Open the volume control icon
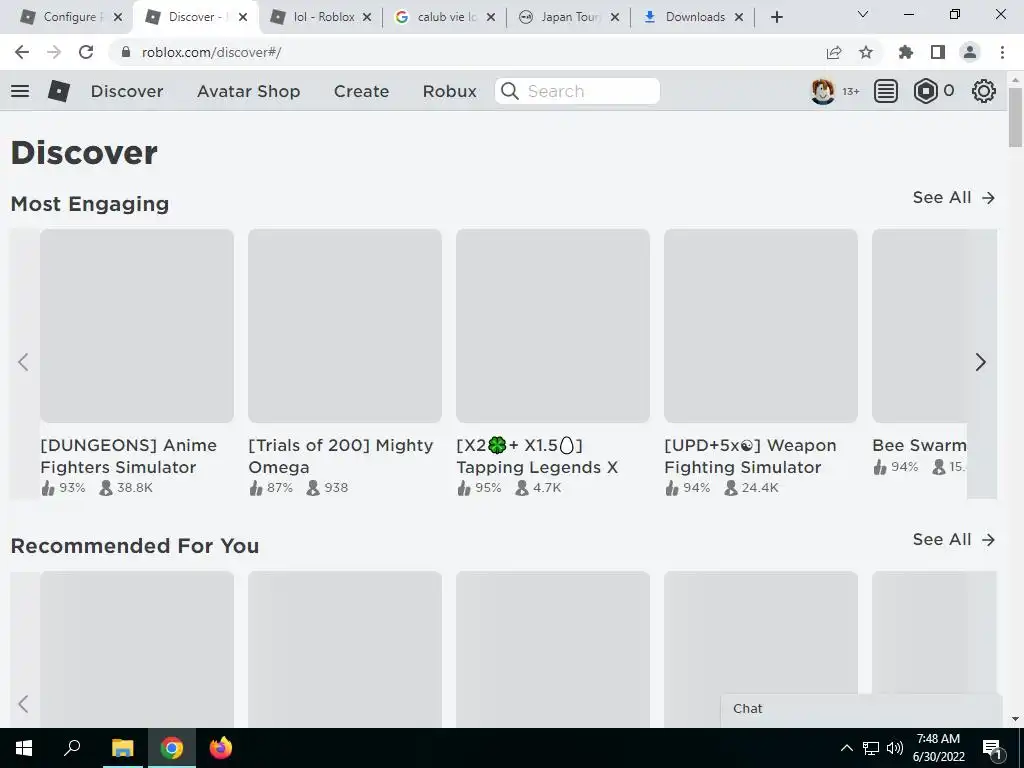 tap(895, 748)
